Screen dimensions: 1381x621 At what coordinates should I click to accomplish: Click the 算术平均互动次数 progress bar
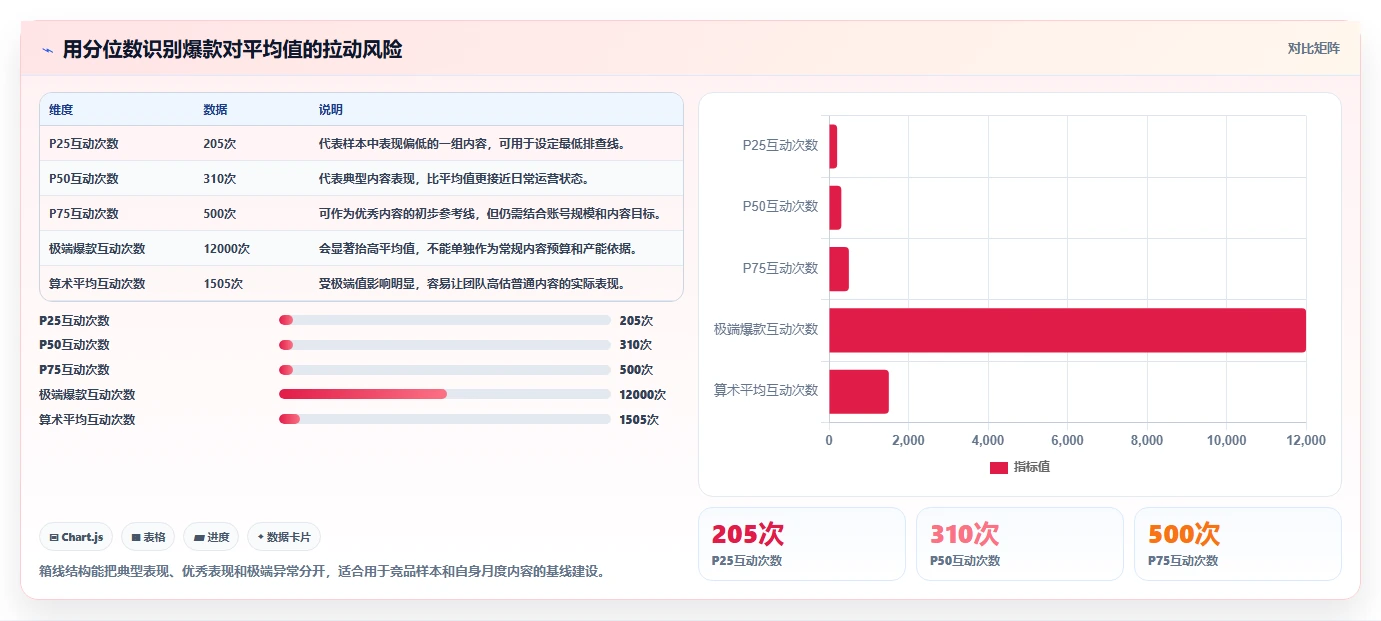click(444, 419)
